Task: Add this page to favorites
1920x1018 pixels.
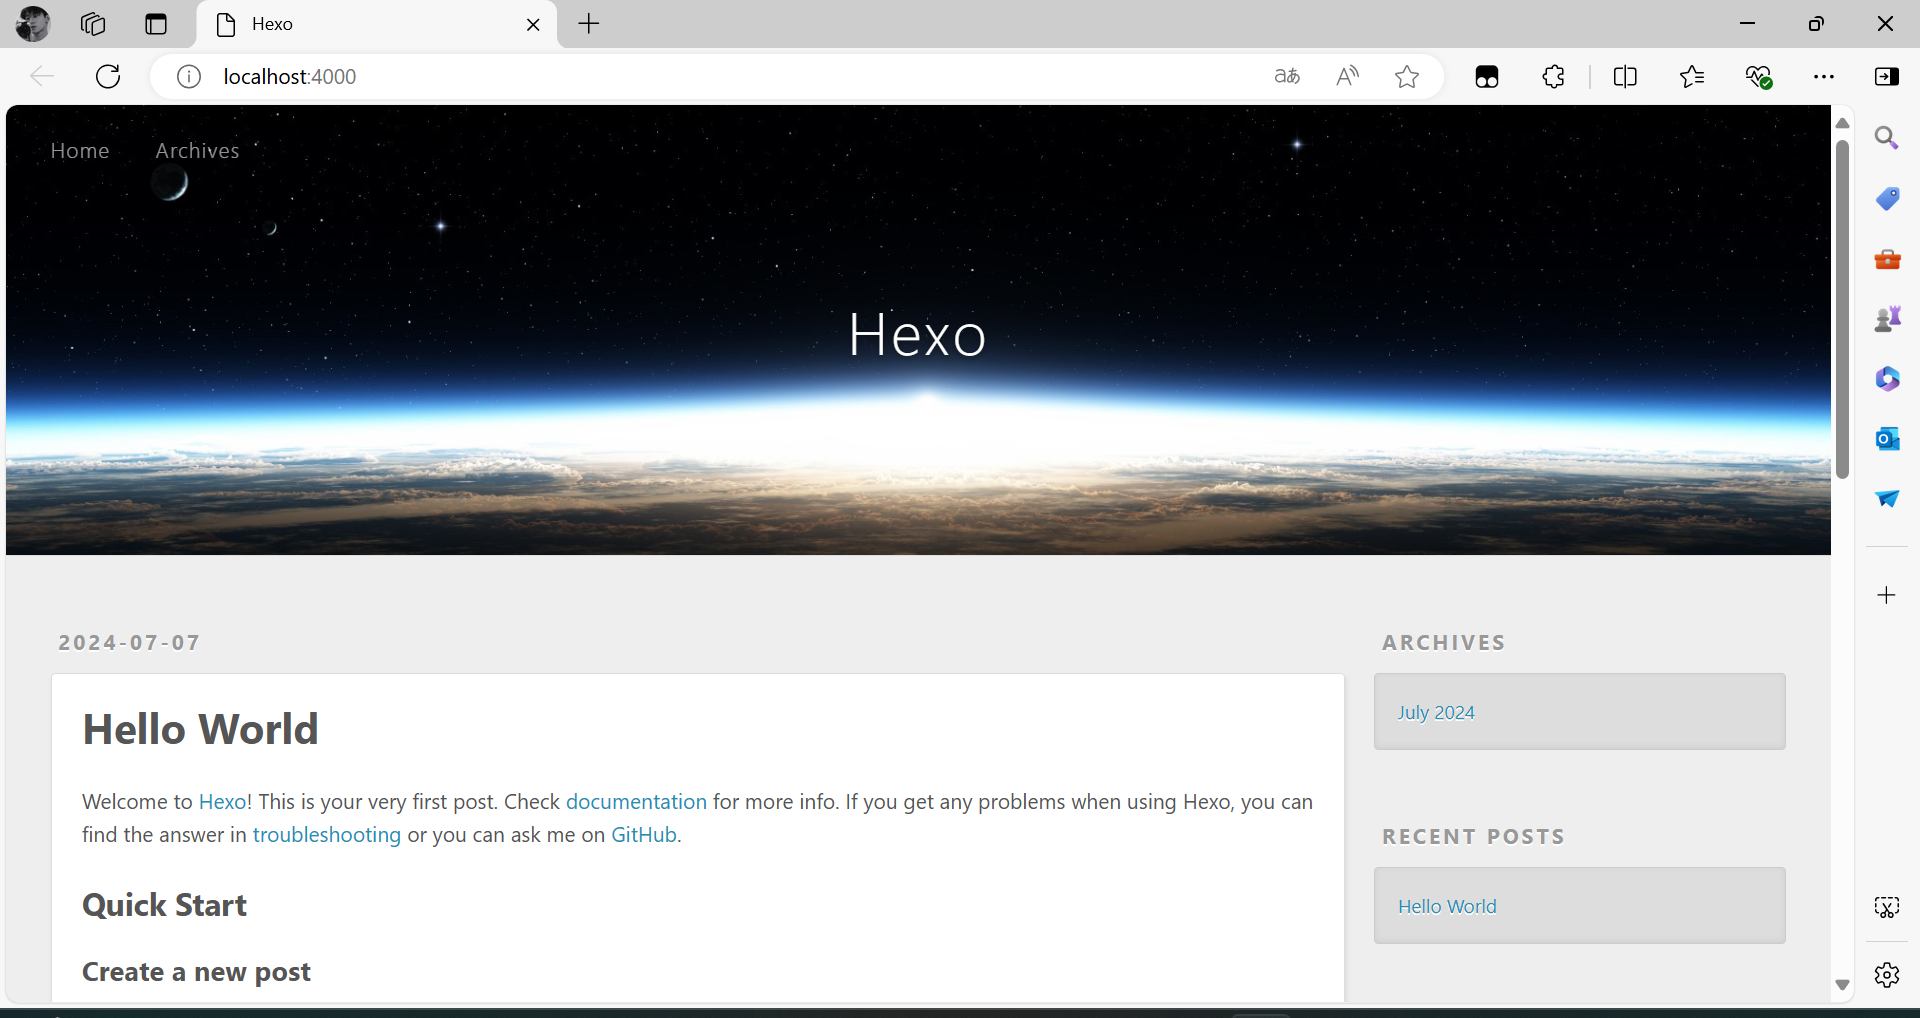Action: point(1407,76)
